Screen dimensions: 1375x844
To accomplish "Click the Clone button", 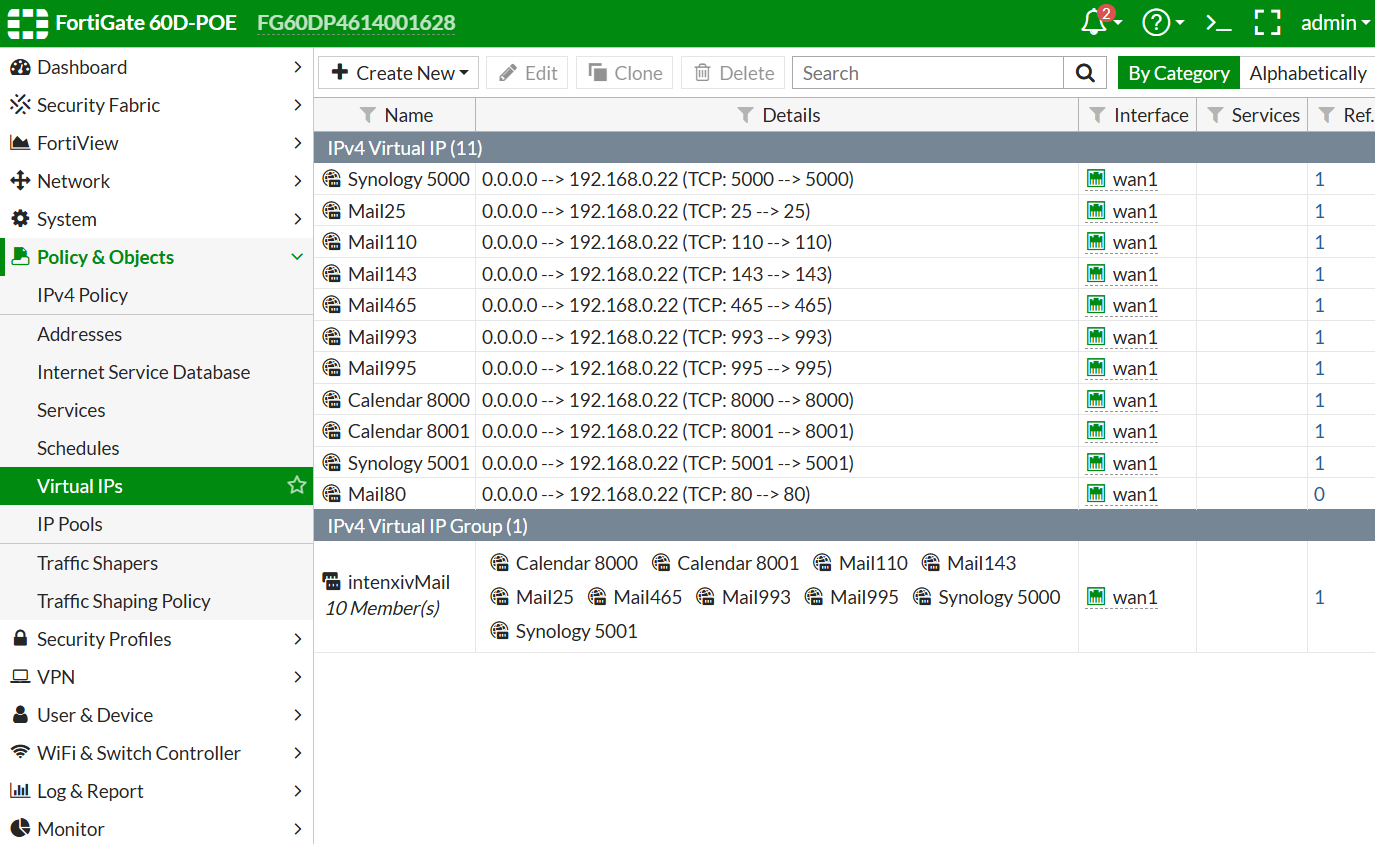I will point(625,73).
